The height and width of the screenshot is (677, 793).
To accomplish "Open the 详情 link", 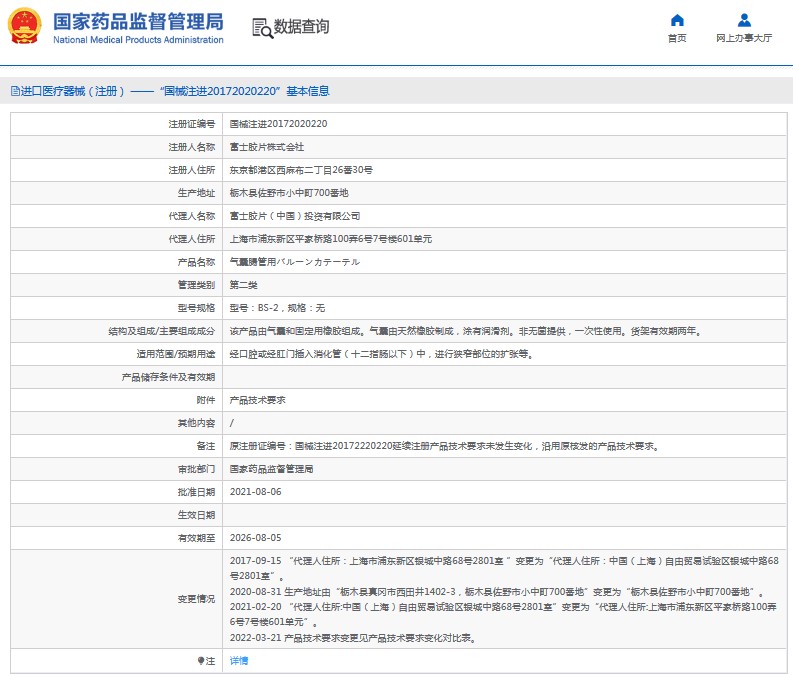I will 239,661.
